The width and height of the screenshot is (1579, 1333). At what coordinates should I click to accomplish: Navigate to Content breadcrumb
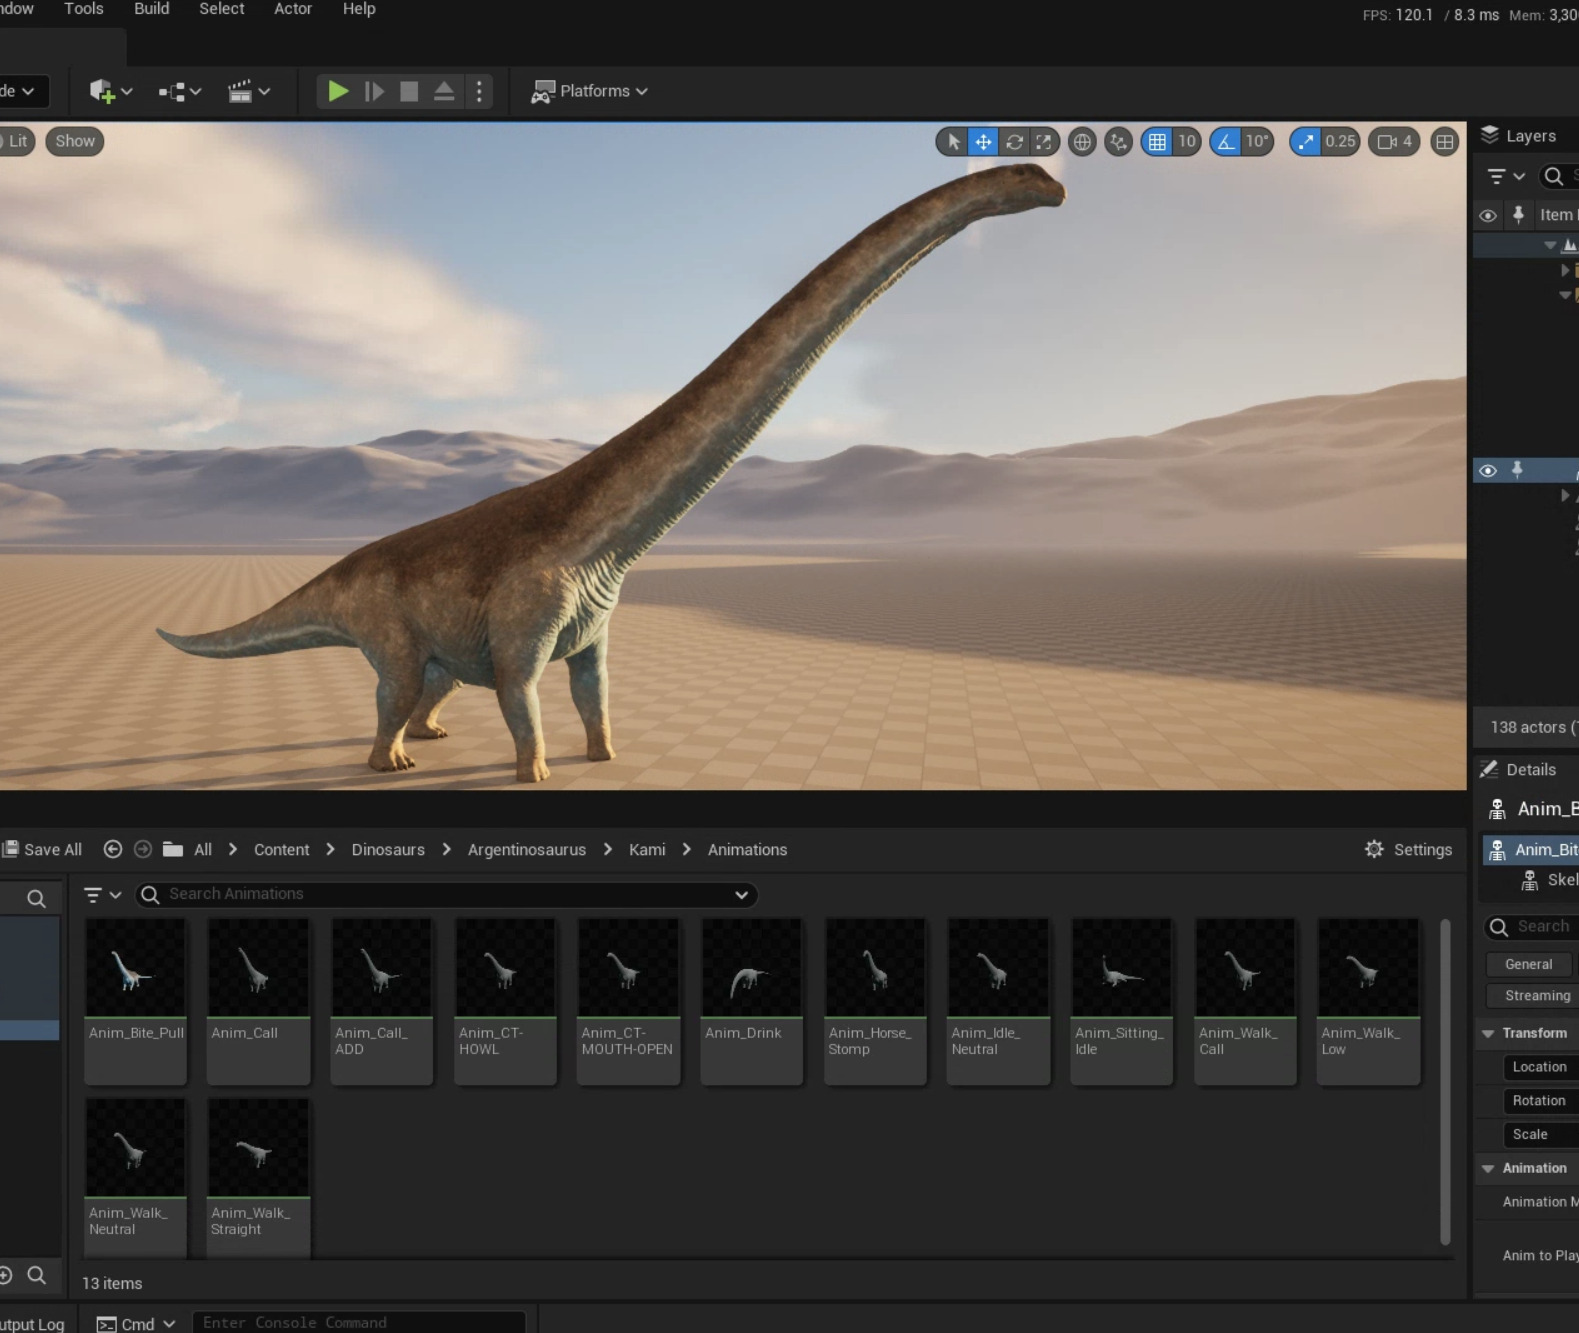[281, 850]
